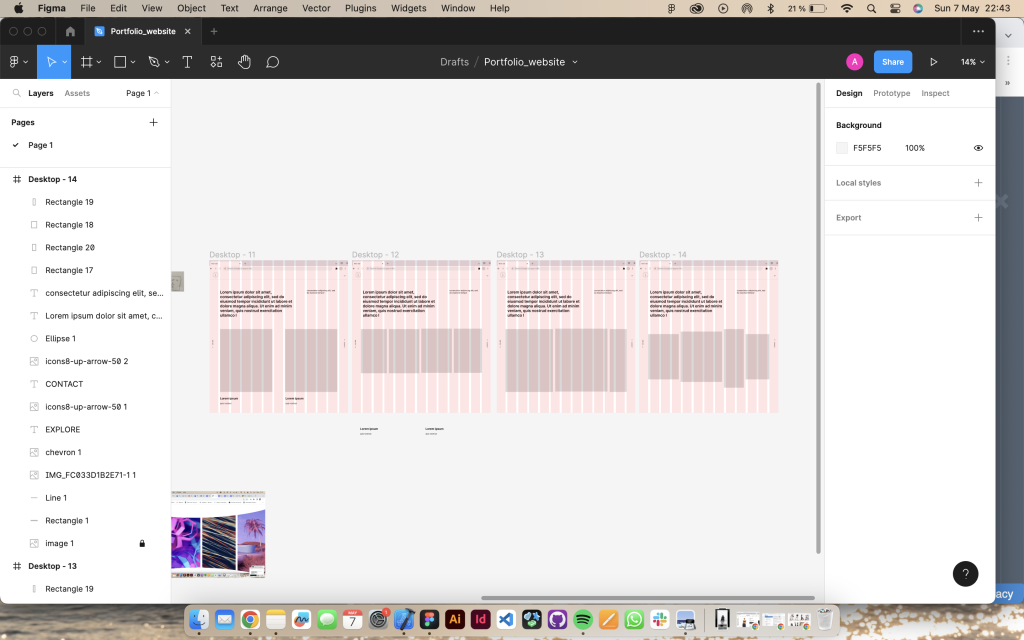Image resolution: width=1024 pixels, height=640 pixels.
Task: Open a new tab with the plus icon
Action: click(x=214, y=31)
